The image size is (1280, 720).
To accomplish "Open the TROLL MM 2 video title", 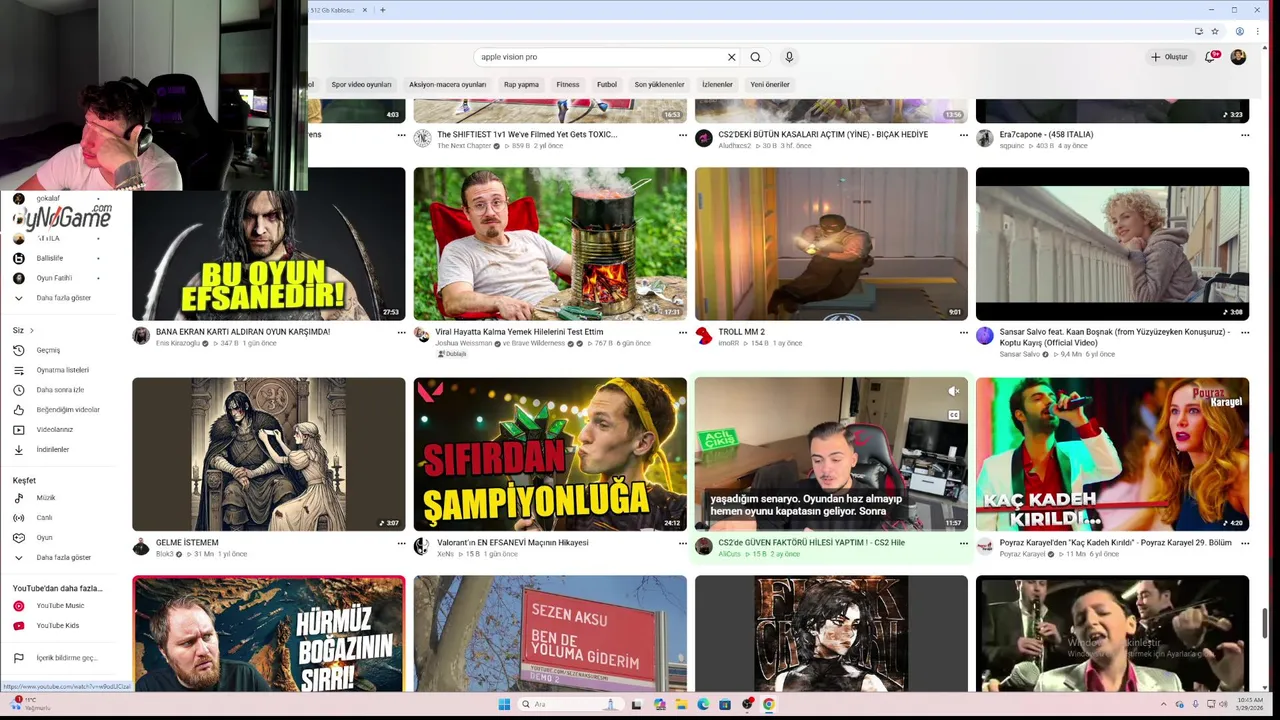I will click(741, 332).
